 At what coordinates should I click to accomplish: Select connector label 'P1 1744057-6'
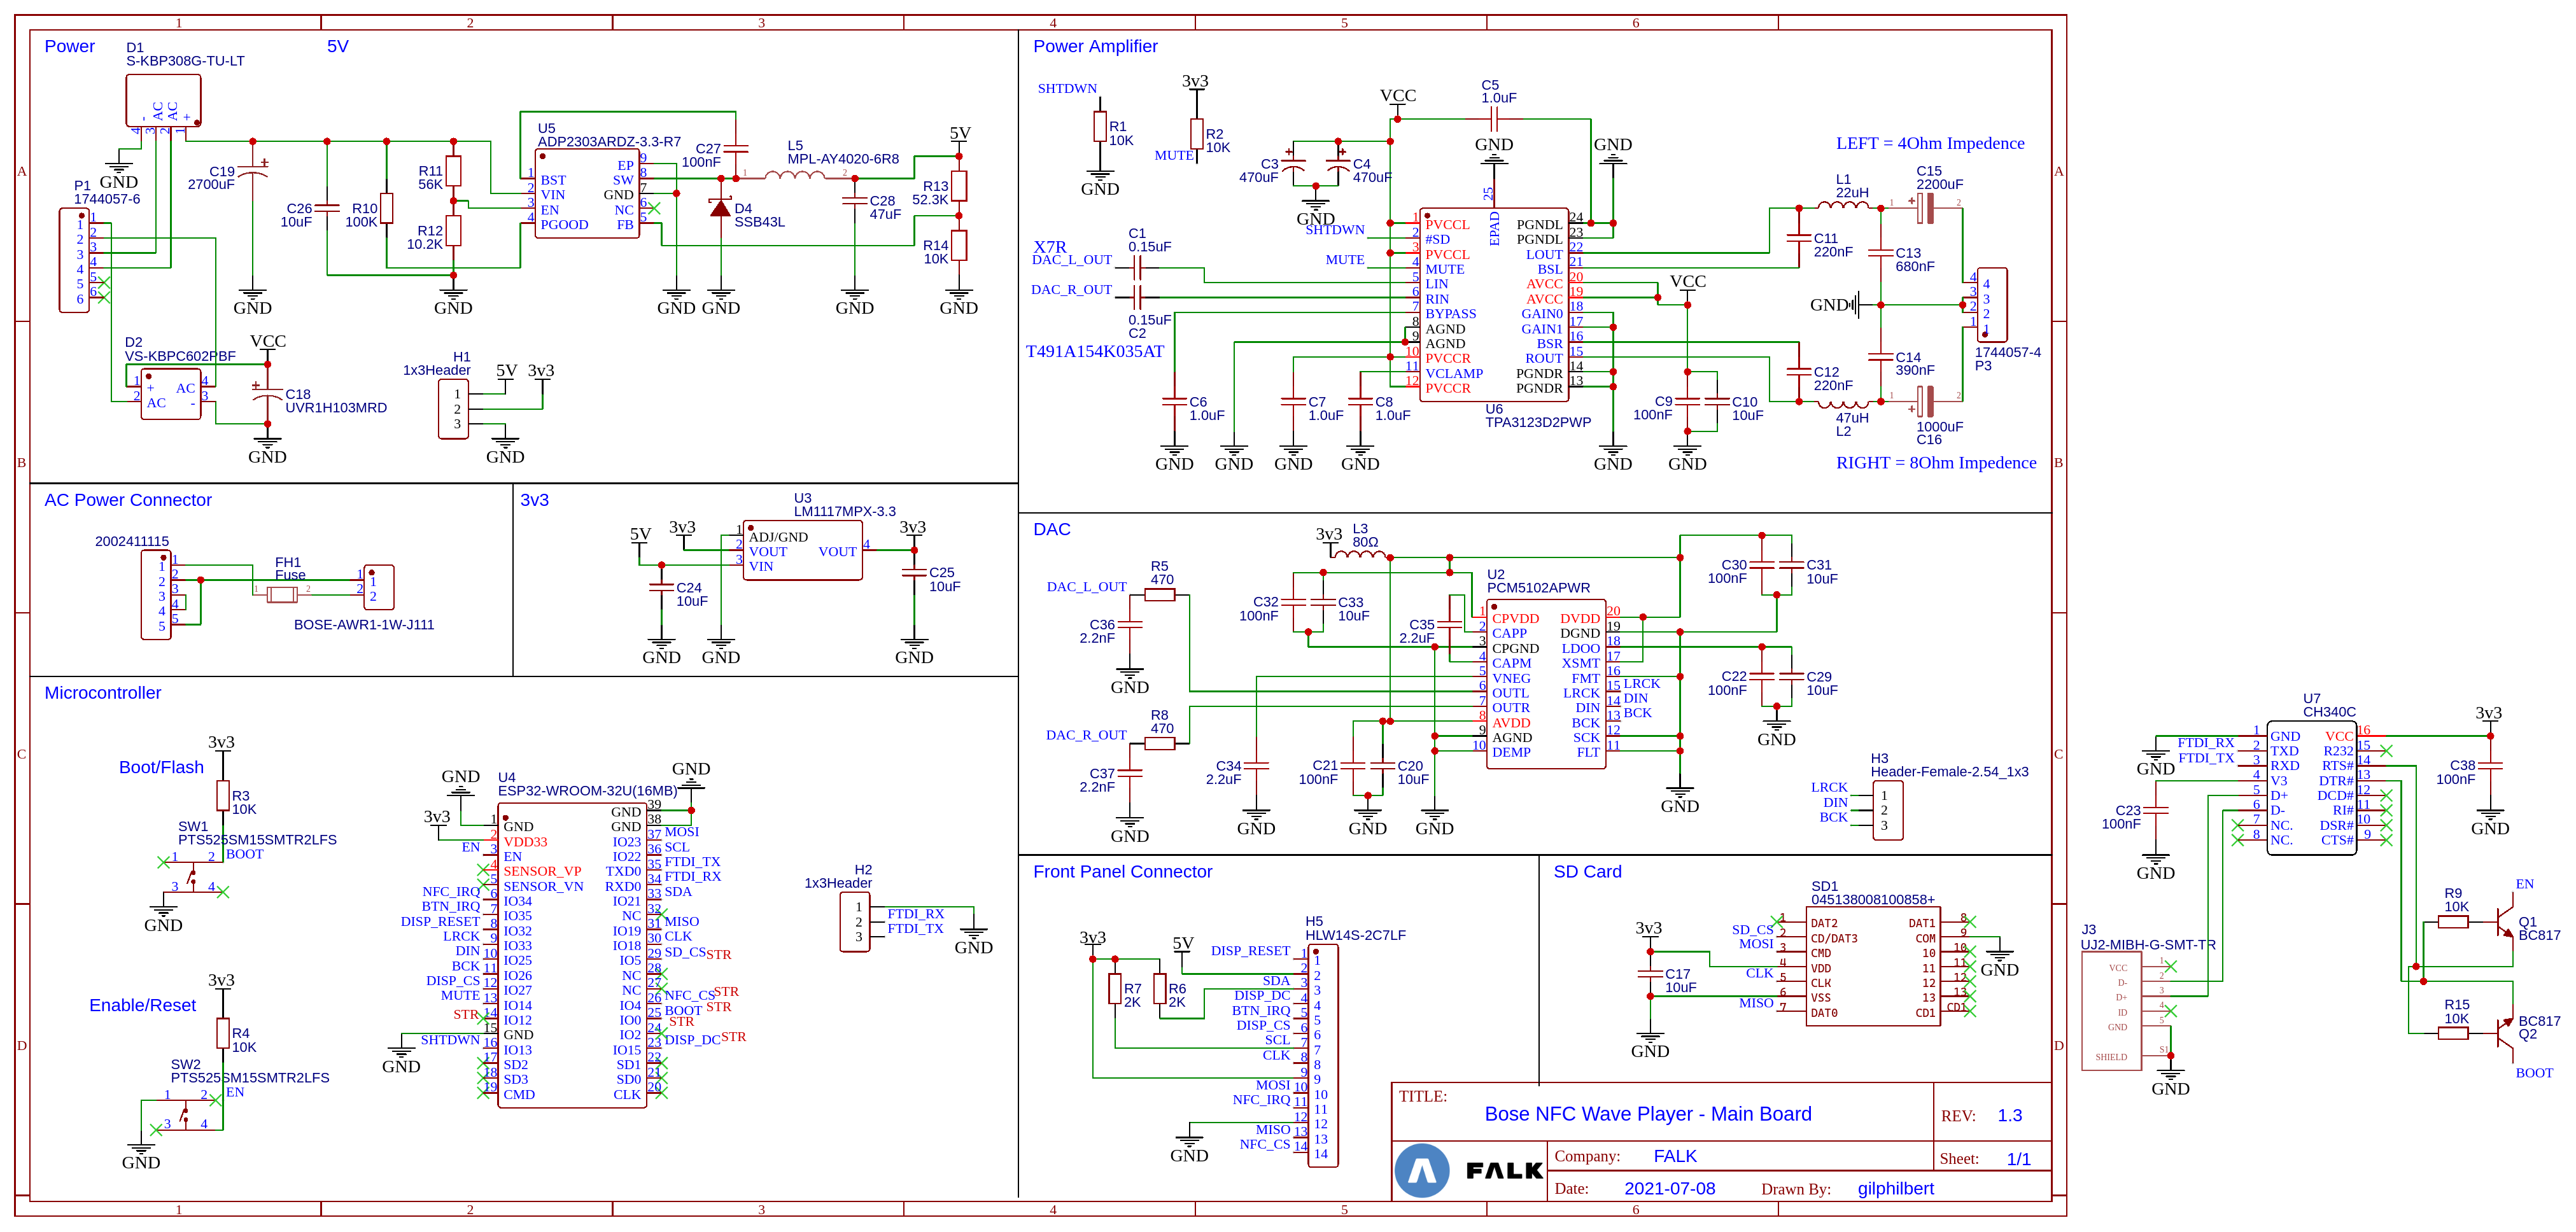click(x=107, y=192)
